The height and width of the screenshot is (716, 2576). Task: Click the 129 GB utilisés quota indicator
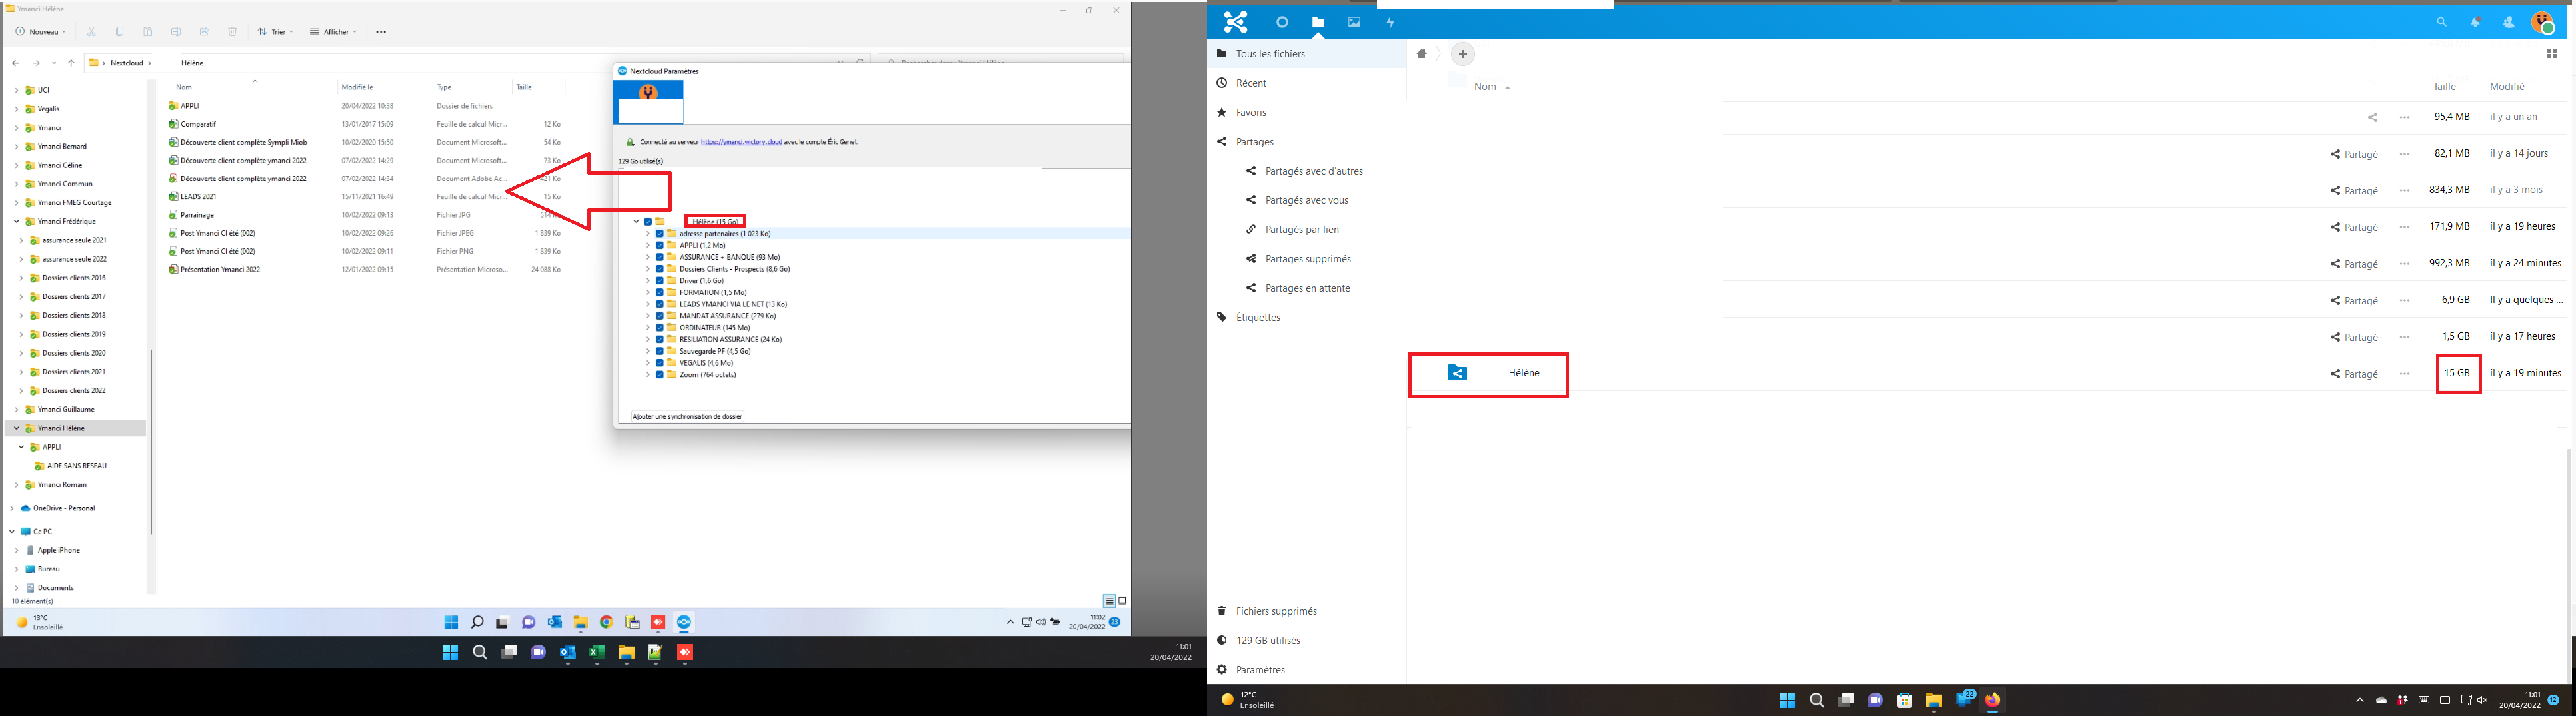coord(1268,640)
